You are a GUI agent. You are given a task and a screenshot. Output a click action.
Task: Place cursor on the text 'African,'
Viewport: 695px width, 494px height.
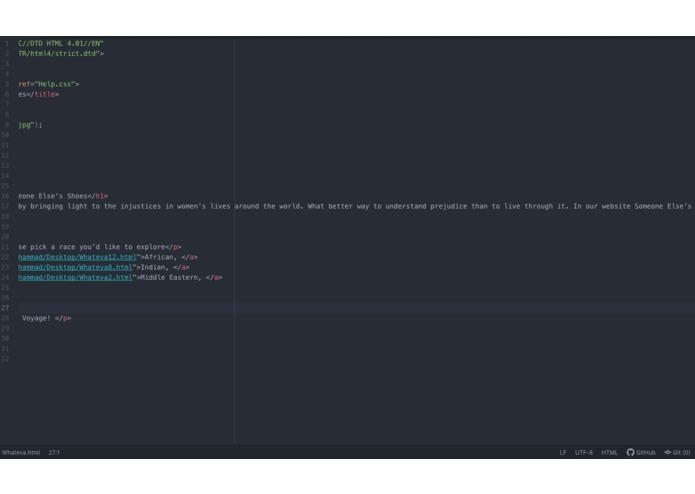[161, 257]
